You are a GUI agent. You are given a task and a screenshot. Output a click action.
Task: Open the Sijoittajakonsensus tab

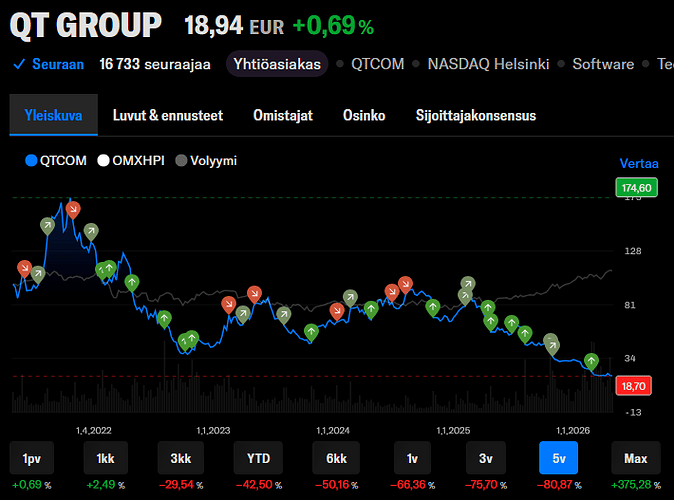[x=476, y=115]
